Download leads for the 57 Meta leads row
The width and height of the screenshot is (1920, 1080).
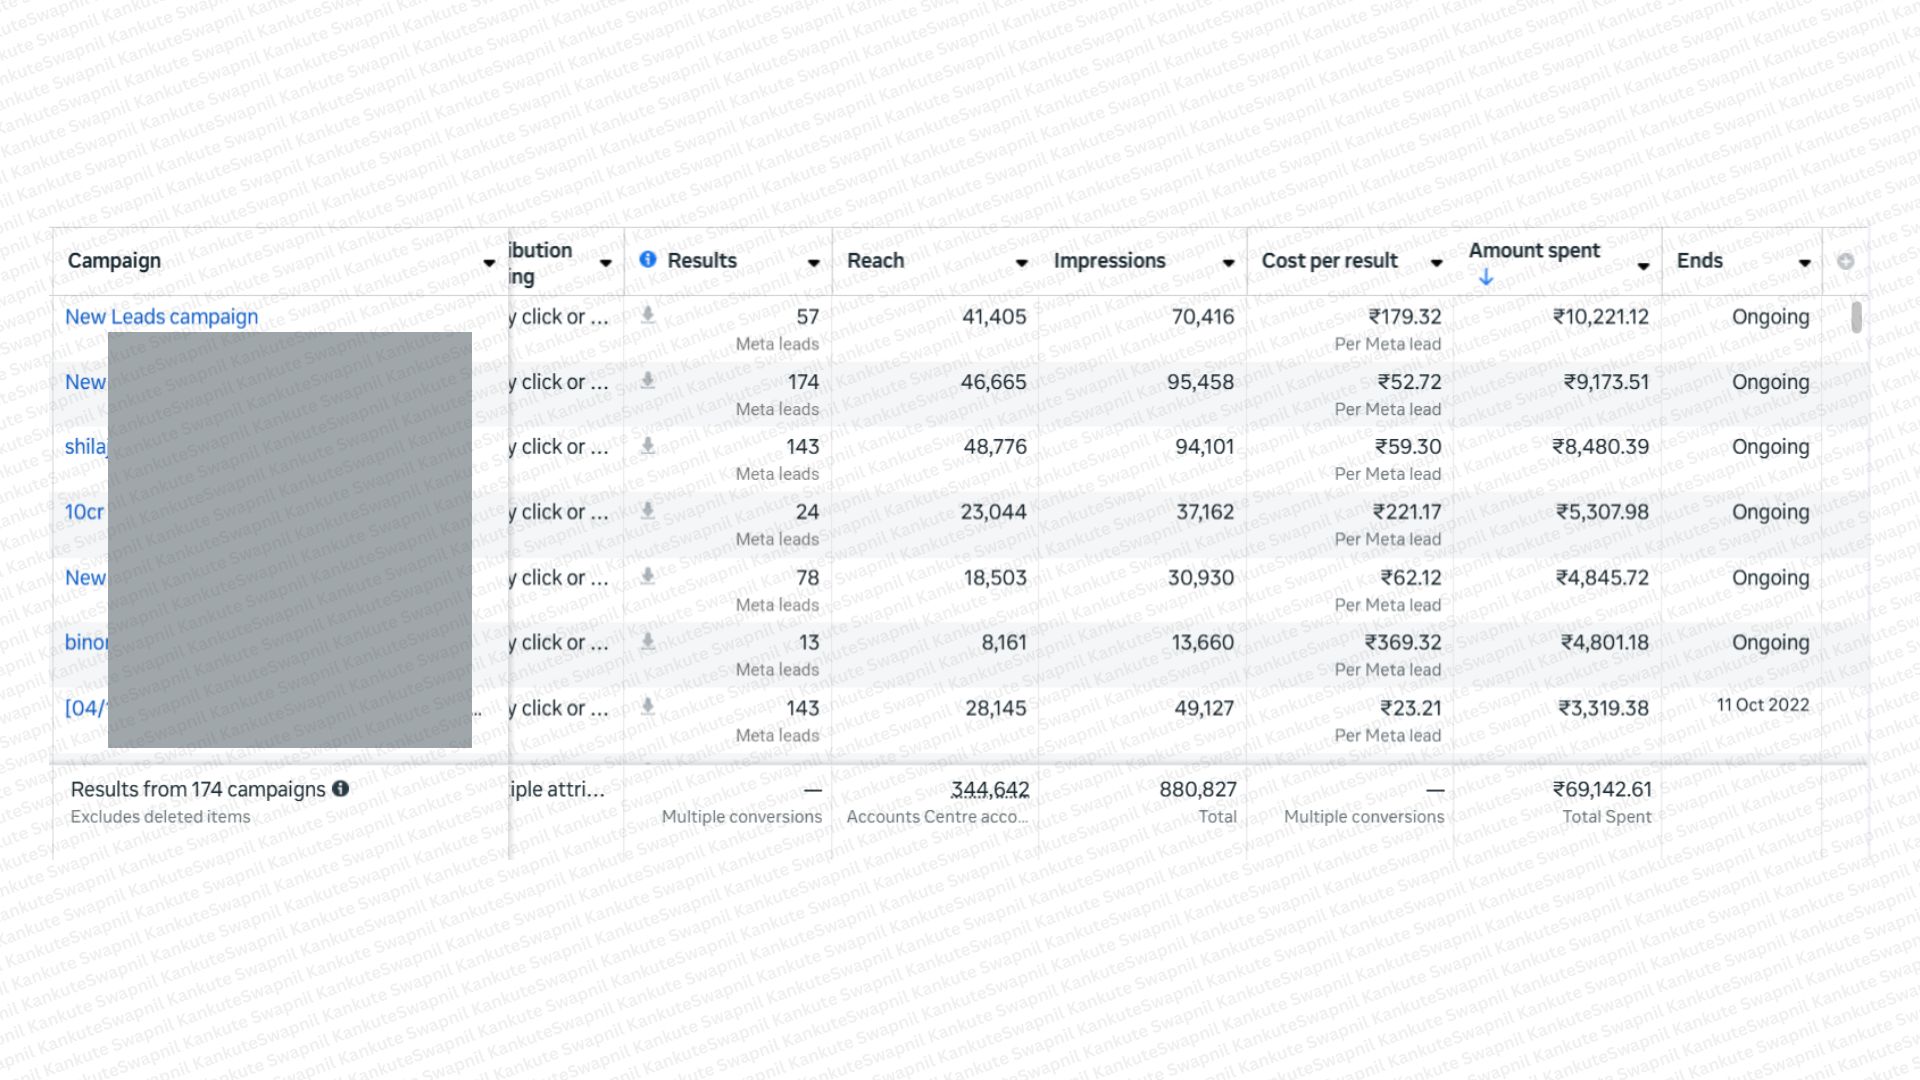tap(648, 316)
